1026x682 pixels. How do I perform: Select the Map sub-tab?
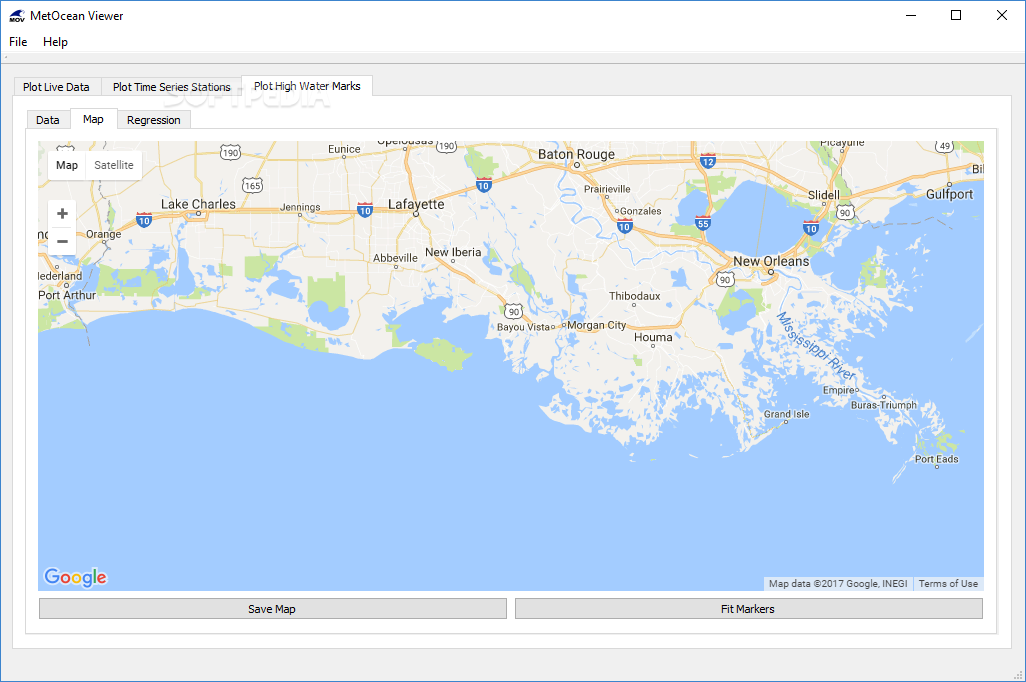(93, 119)
